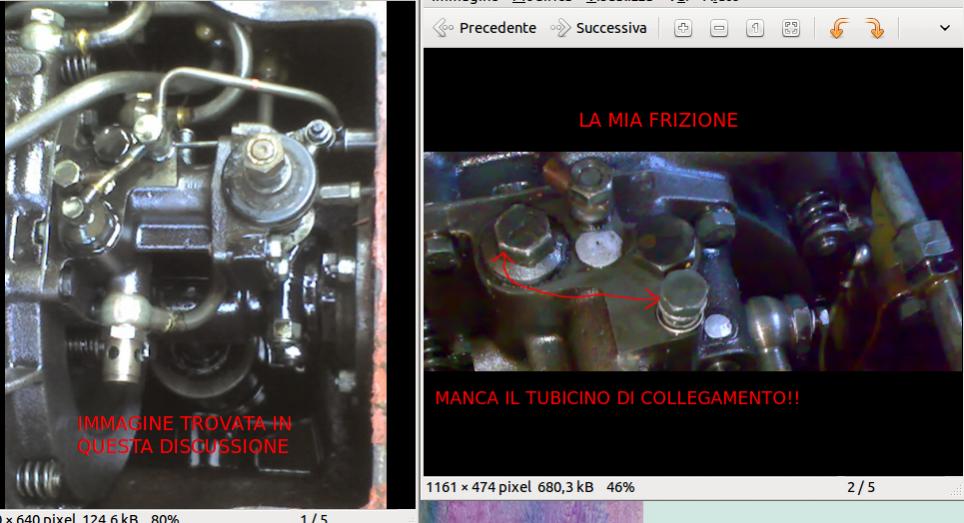964x523 pixels.
Task: Click the MANCA IL TUBICINO DI COLLEGAMENTO text
Action: 617,398
